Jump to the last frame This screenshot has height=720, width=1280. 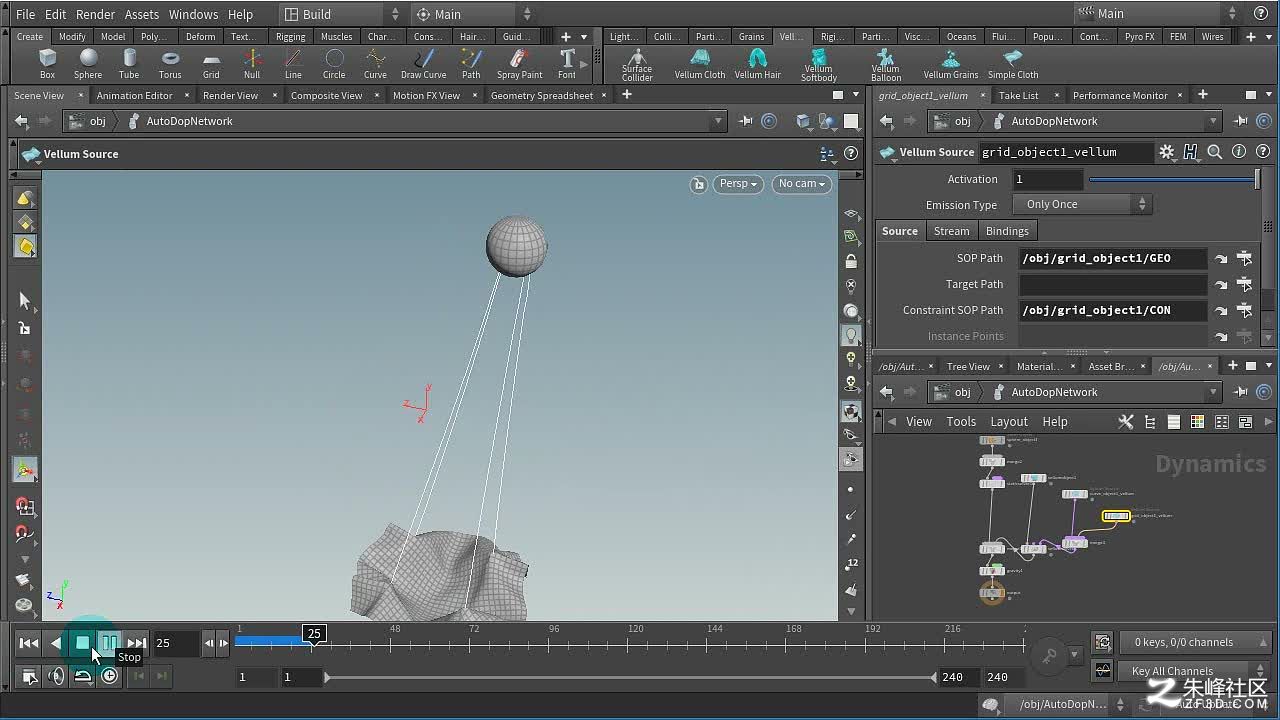[137, 643]
